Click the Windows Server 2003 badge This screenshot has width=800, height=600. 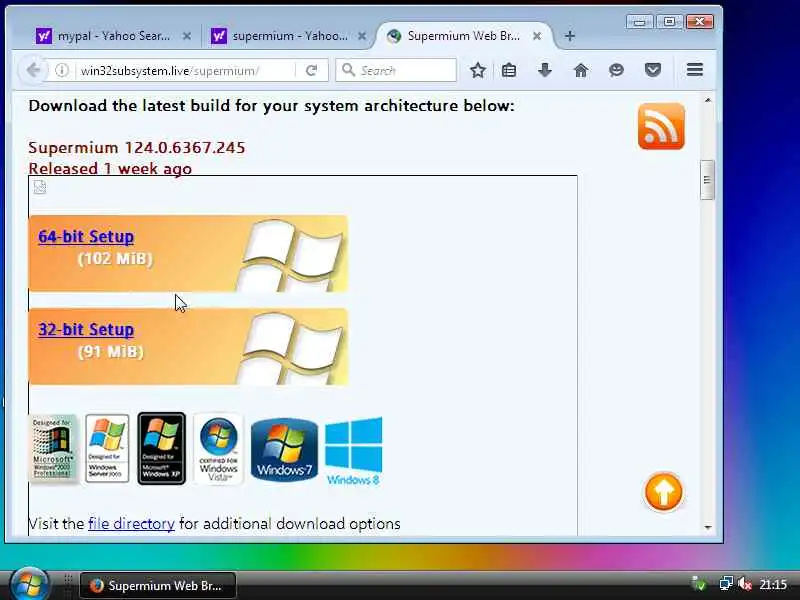(107, 448)
